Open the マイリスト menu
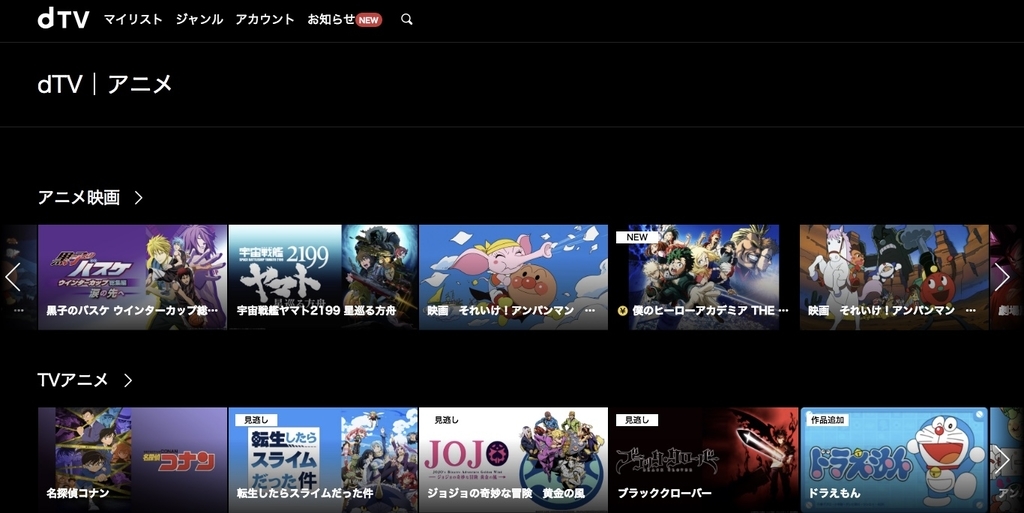The height and width of the screenshot is (513, 1024). (x=133, y=20)
